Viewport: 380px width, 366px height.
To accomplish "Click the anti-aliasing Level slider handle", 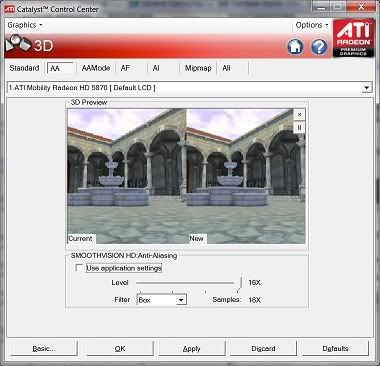I will (x=241, y=283).
